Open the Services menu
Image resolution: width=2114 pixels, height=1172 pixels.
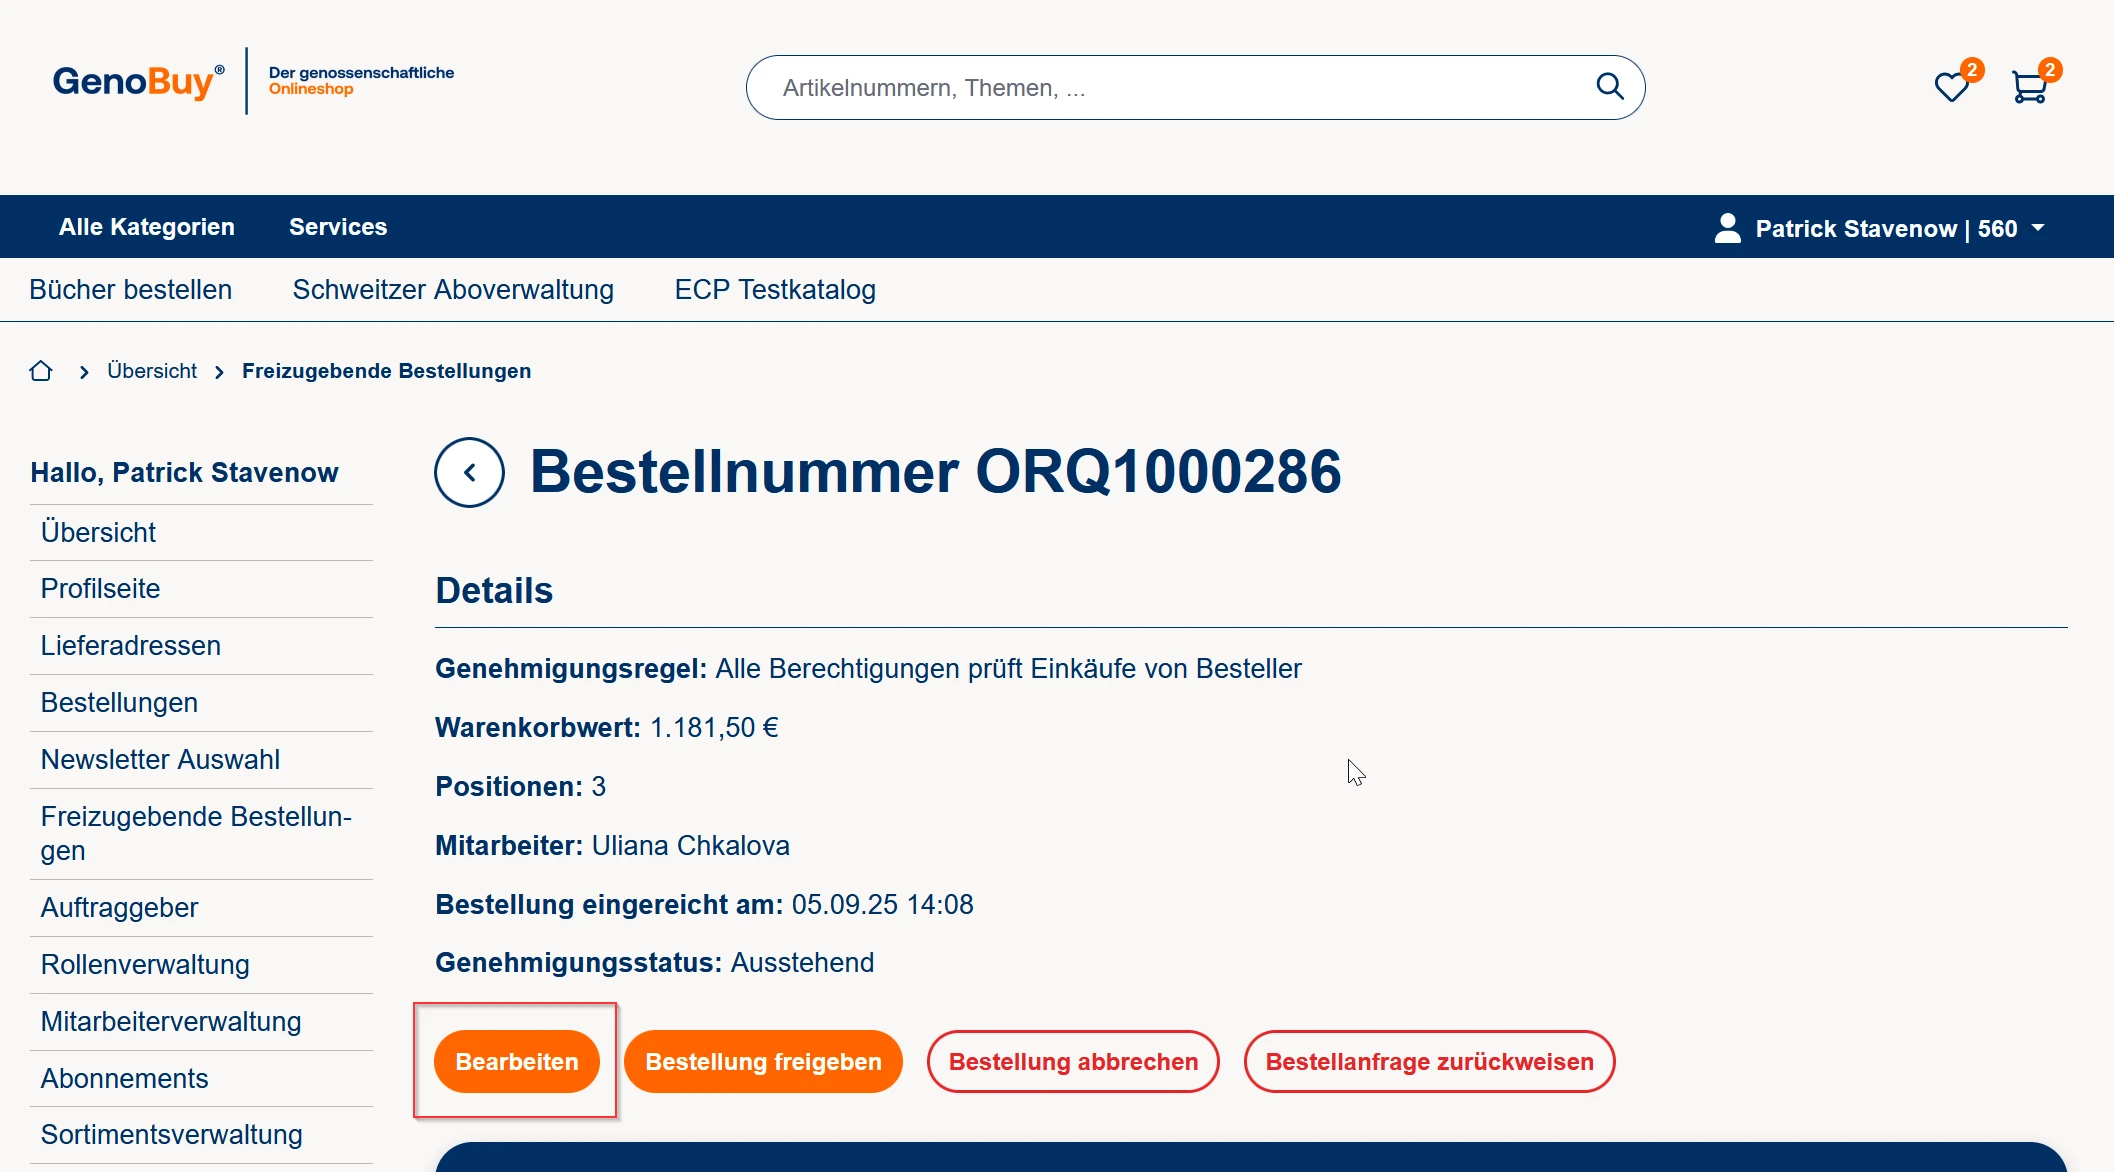point(337,227)
